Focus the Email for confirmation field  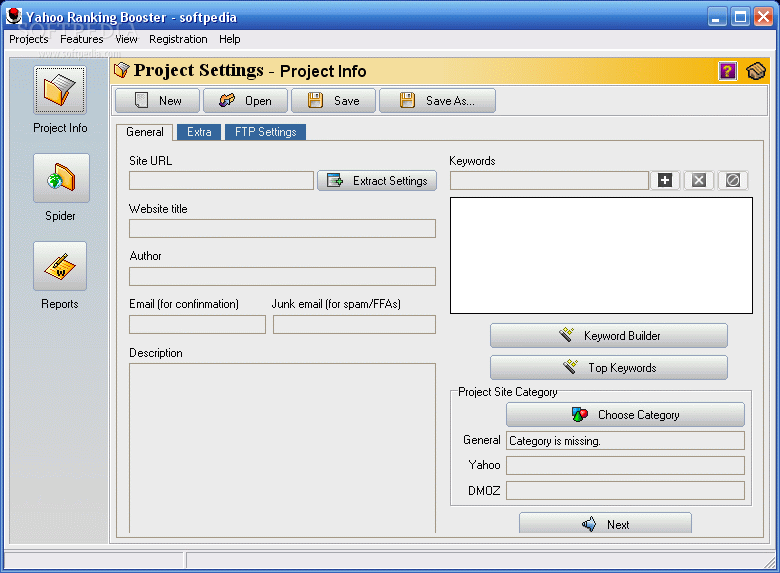coord(197,324)
